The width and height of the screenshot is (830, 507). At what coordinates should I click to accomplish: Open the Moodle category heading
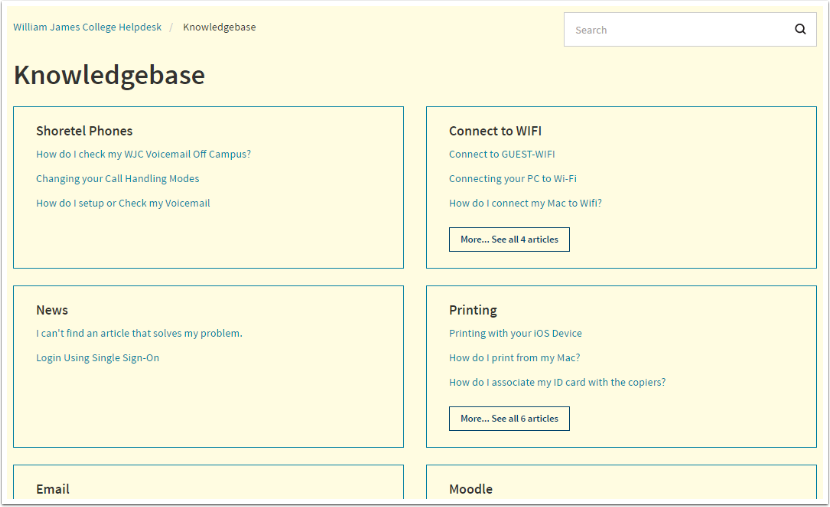471,489
